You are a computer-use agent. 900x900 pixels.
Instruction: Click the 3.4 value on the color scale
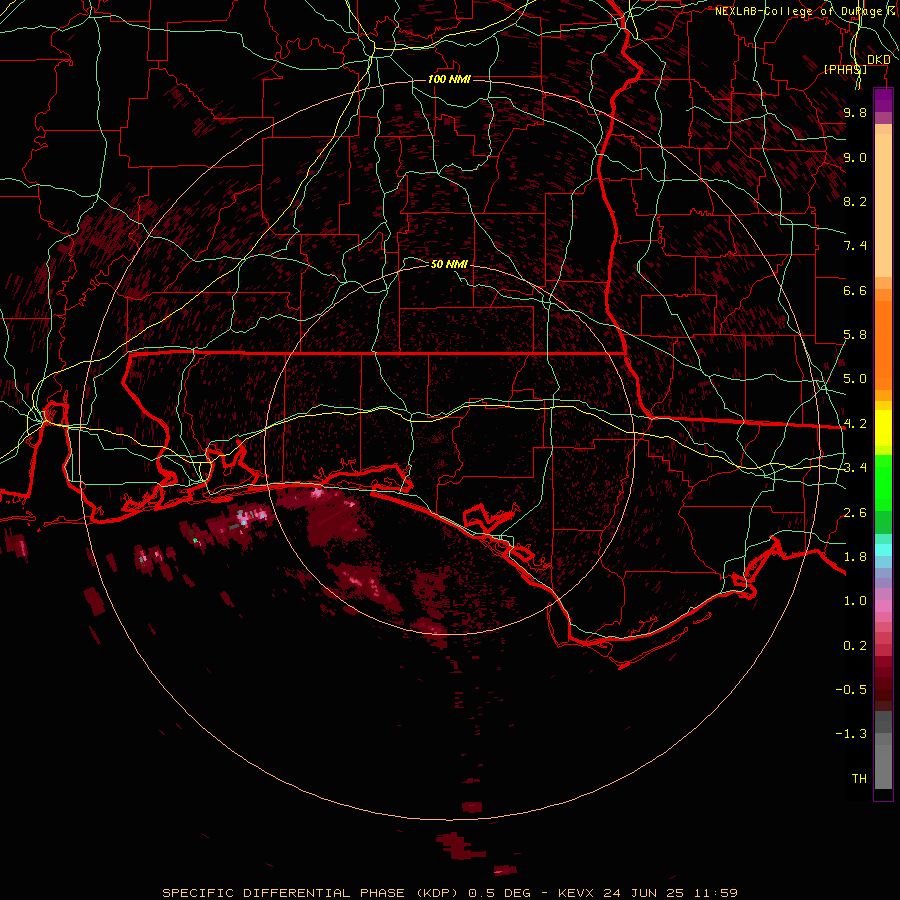[x=855, y=468]
